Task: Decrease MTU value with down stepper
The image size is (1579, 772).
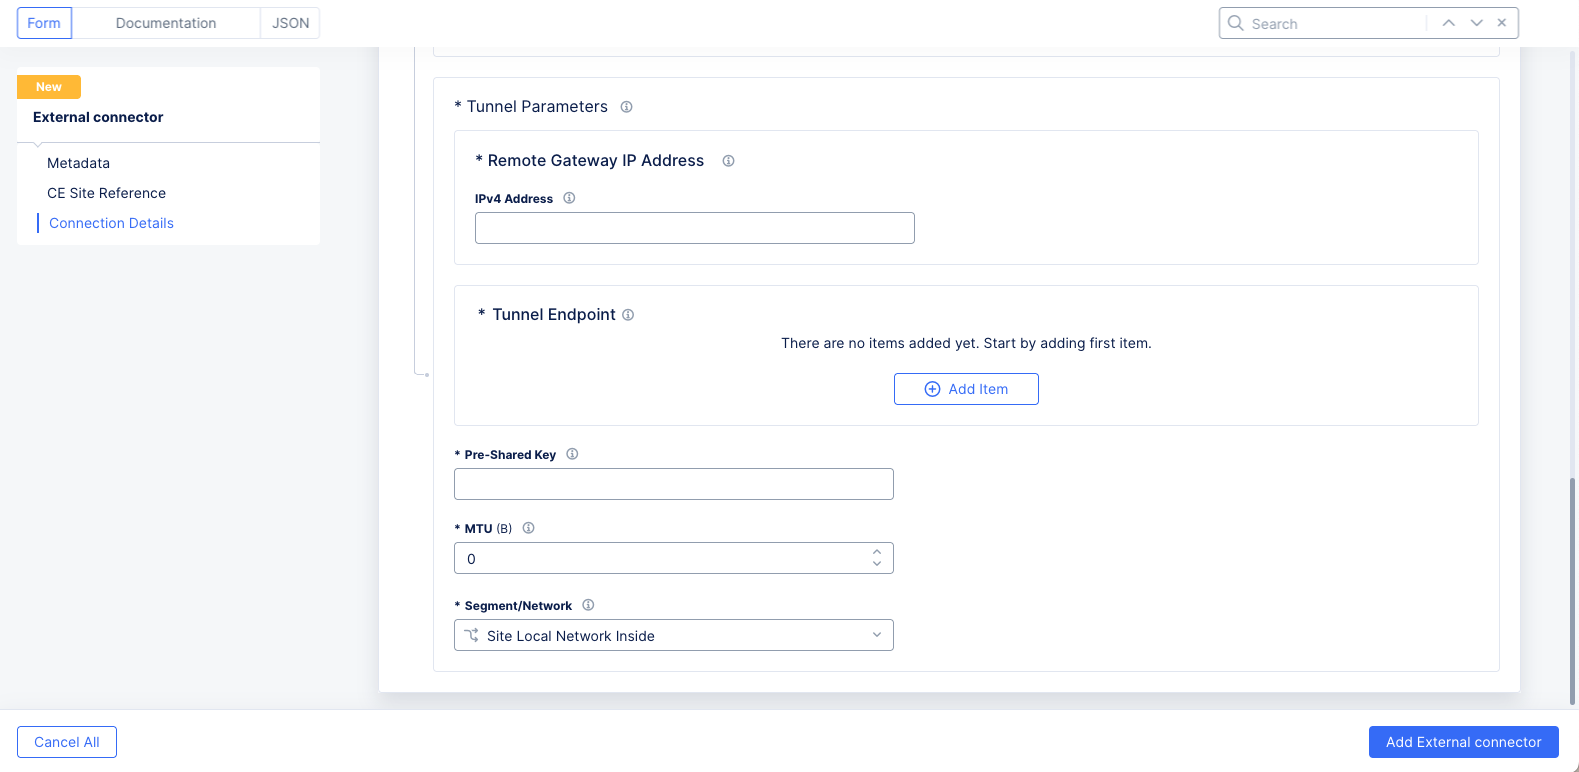Action: coord(877,564)
